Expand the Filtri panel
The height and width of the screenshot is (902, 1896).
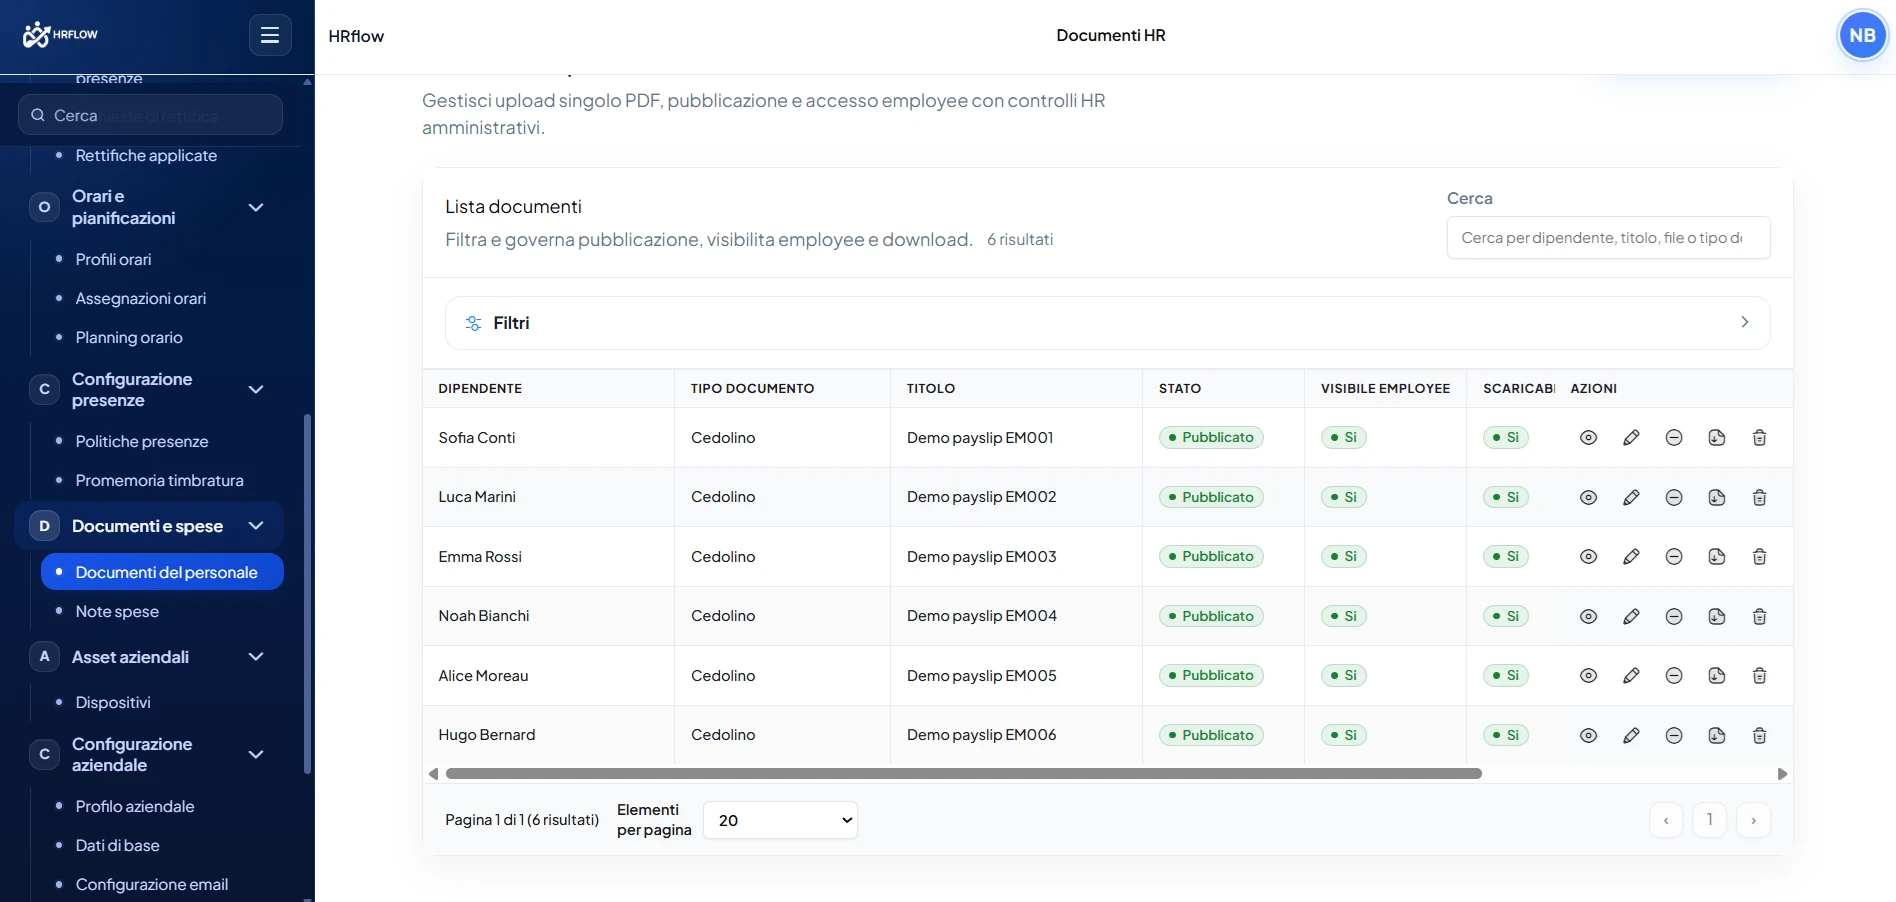(x=1107, y=323)
